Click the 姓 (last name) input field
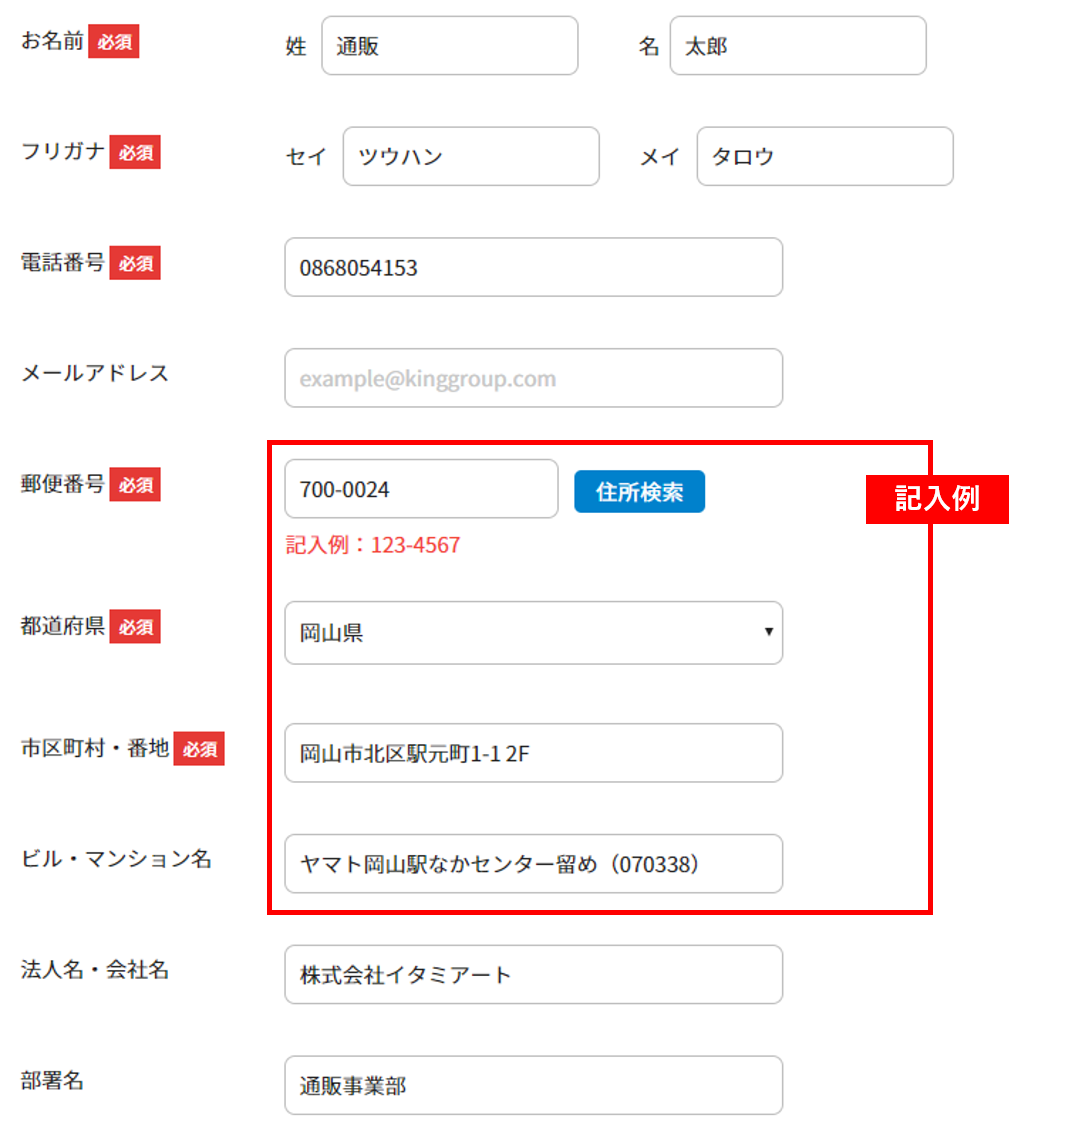Image resolution: width=1072 pixels, height=1125 pixels. [449, 46]
